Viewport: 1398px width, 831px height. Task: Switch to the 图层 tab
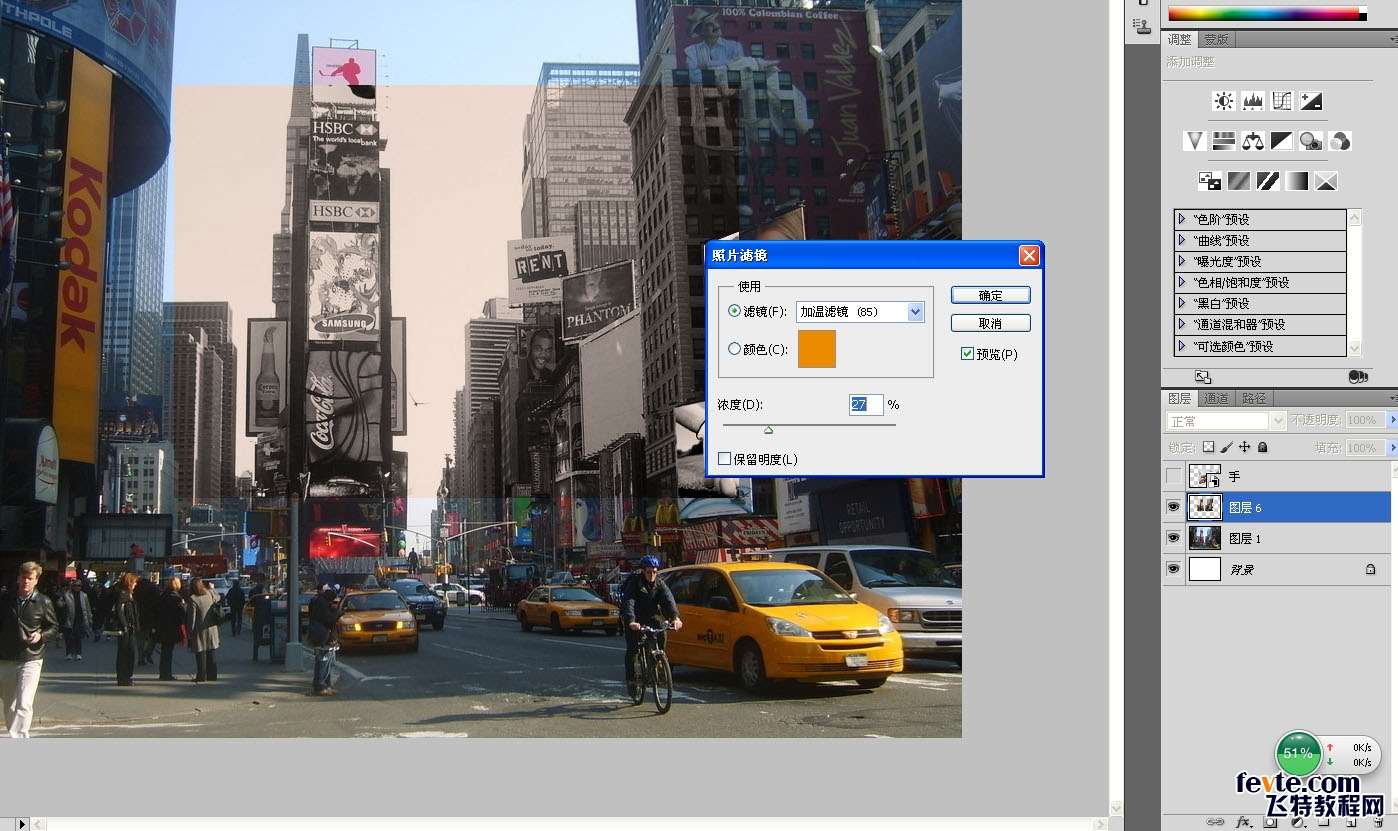1179,398
